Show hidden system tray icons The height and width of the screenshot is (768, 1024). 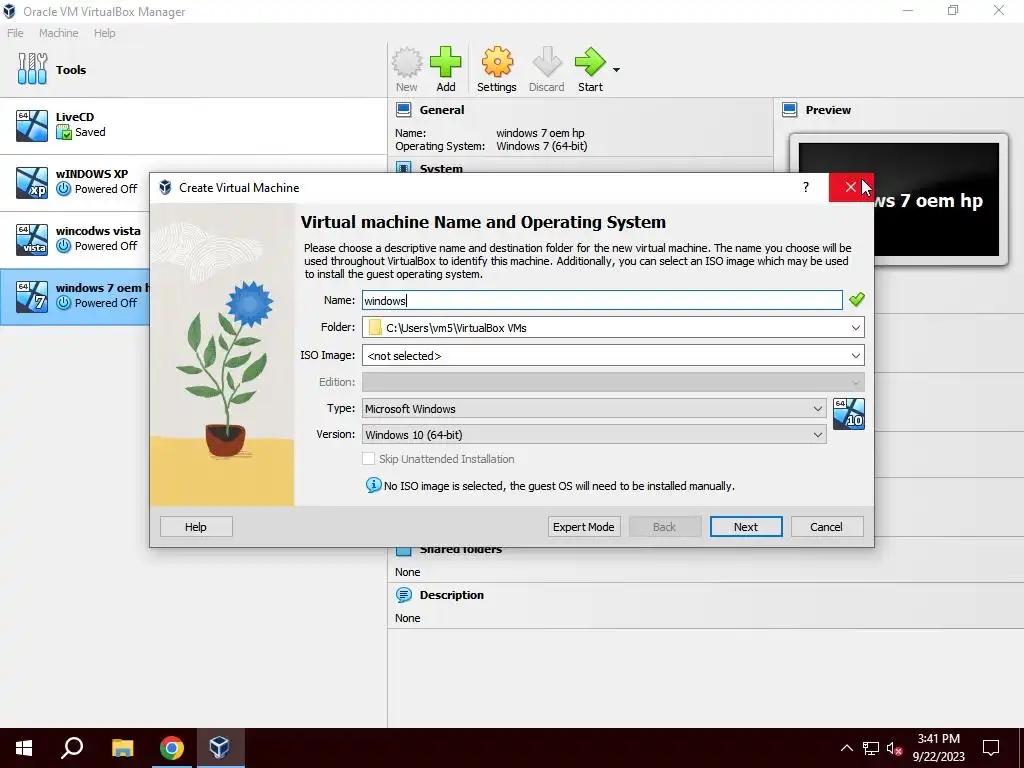[x=846, y=748]
